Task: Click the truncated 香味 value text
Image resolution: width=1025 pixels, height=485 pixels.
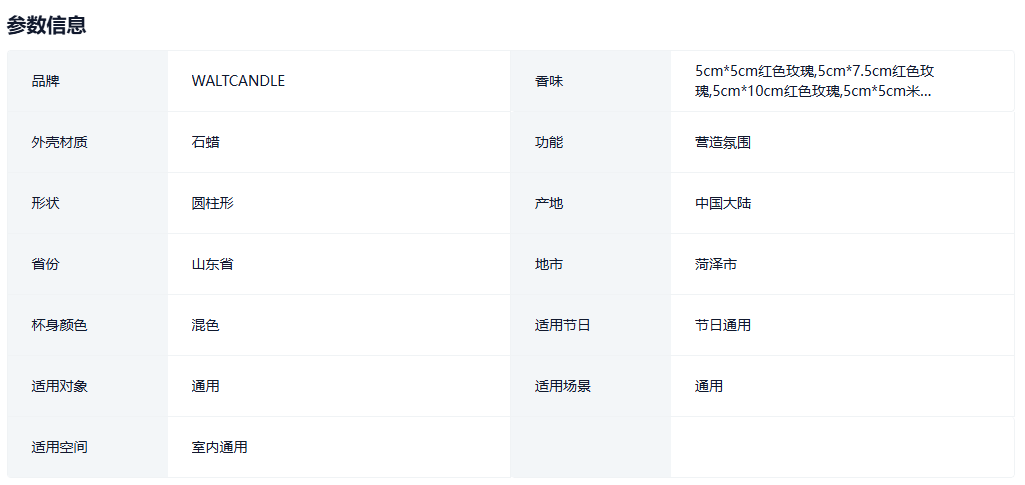Action: (x=815, y=81)
